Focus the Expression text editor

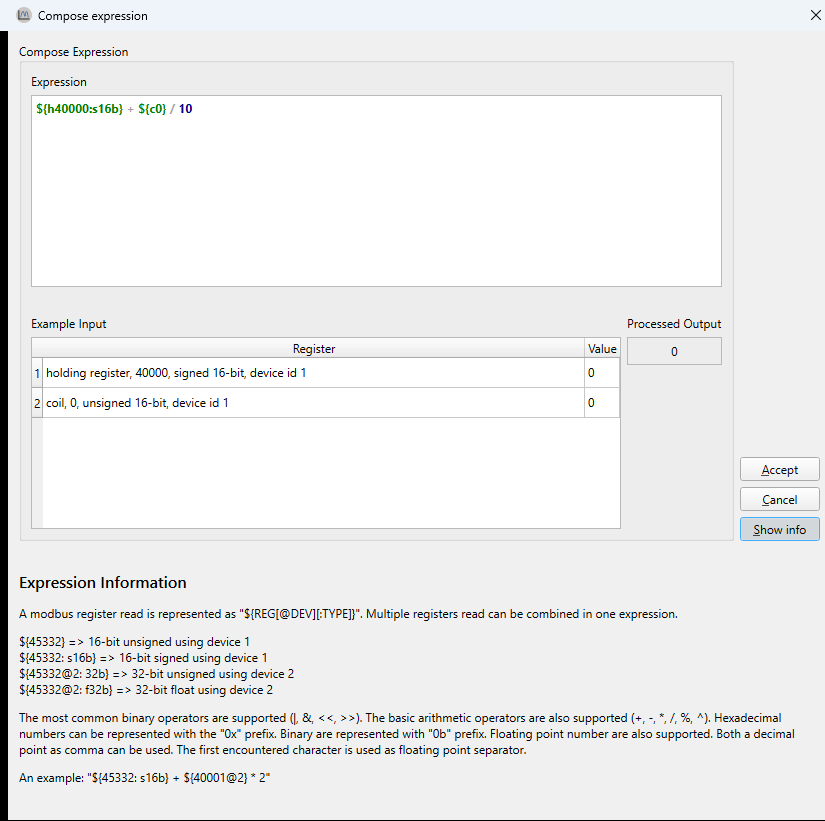pyautogui.click(x=376, y=191)
